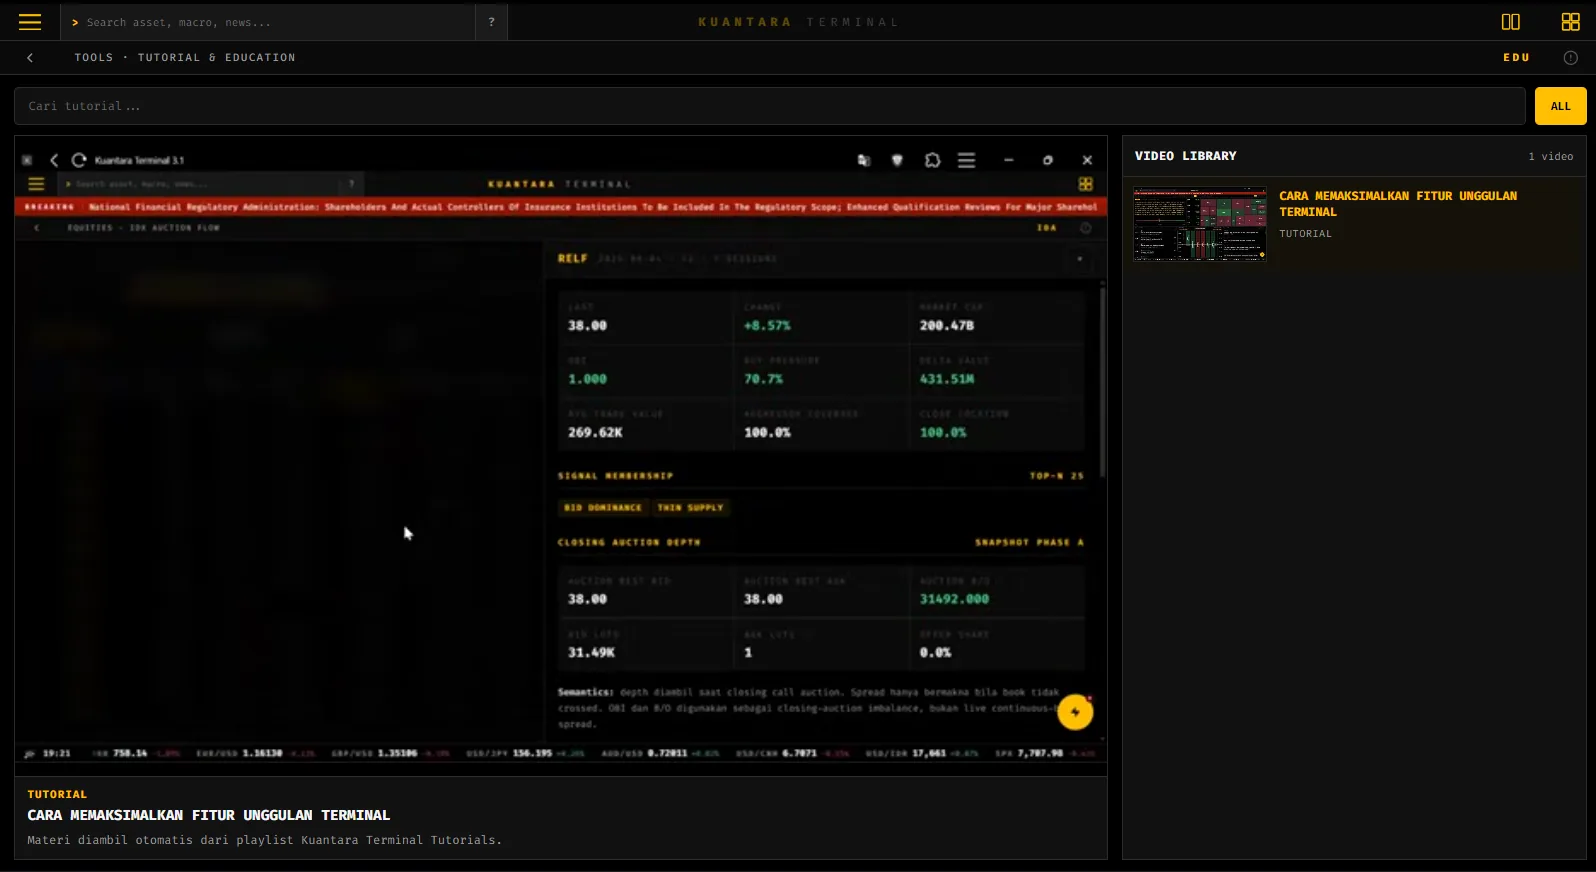
Task: Open the question mark help beside search
Action: pos(491,22)
